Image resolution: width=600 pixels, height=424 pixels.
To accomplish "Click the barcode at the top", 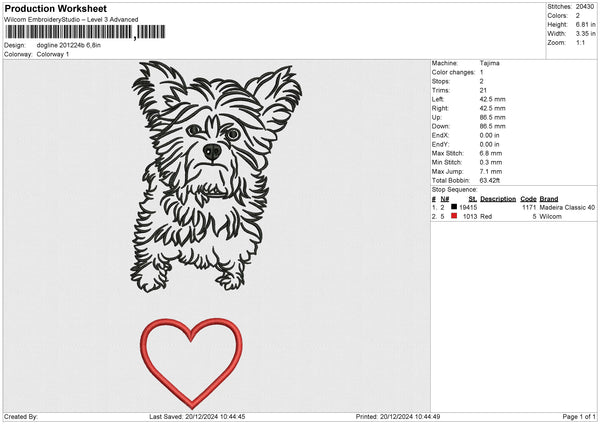I will pos(85,32).
